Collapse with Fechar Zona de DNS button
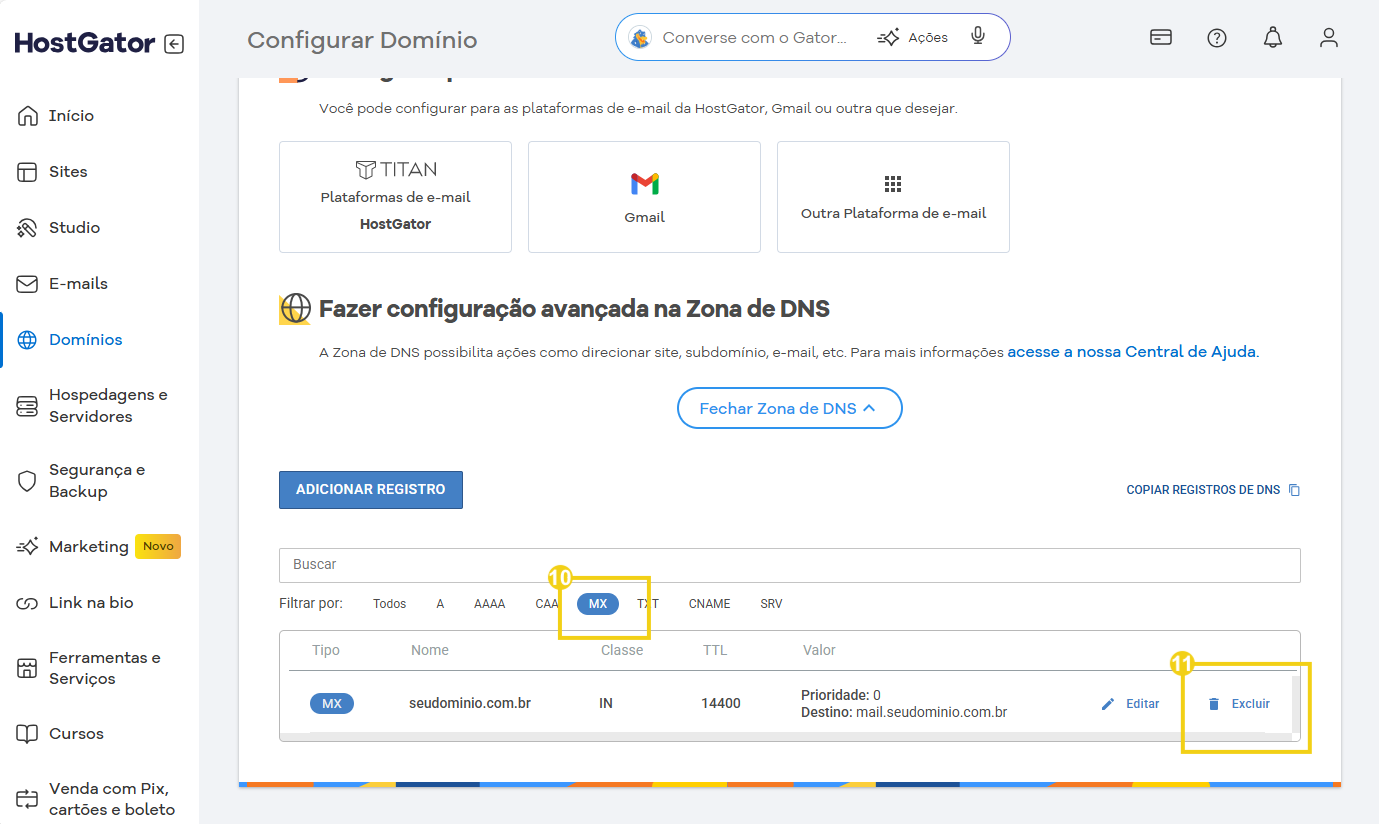 tap(789, 408)
